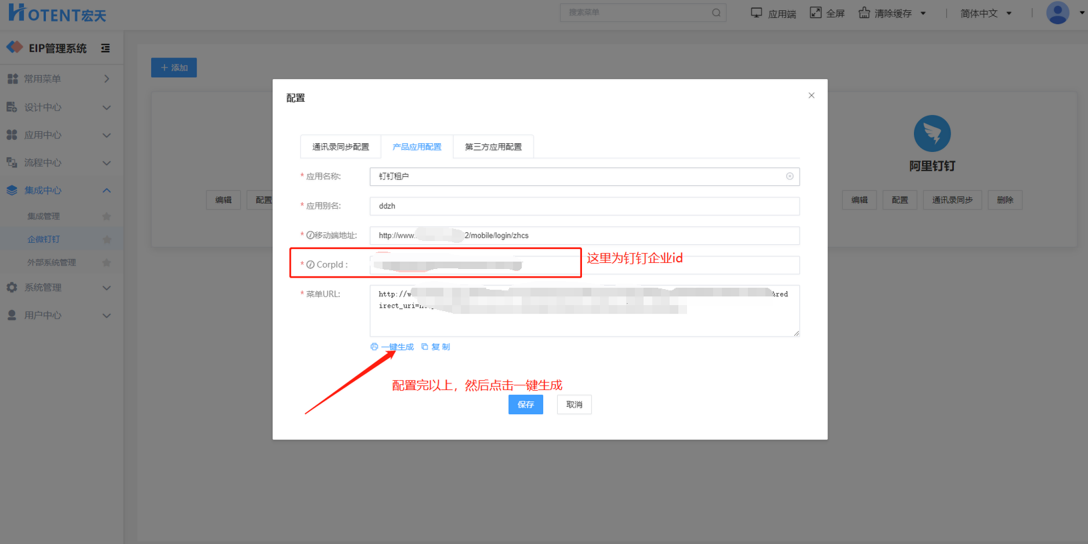
Task: Open the 简体中文 language dropdown
Action: pos(984,13)
